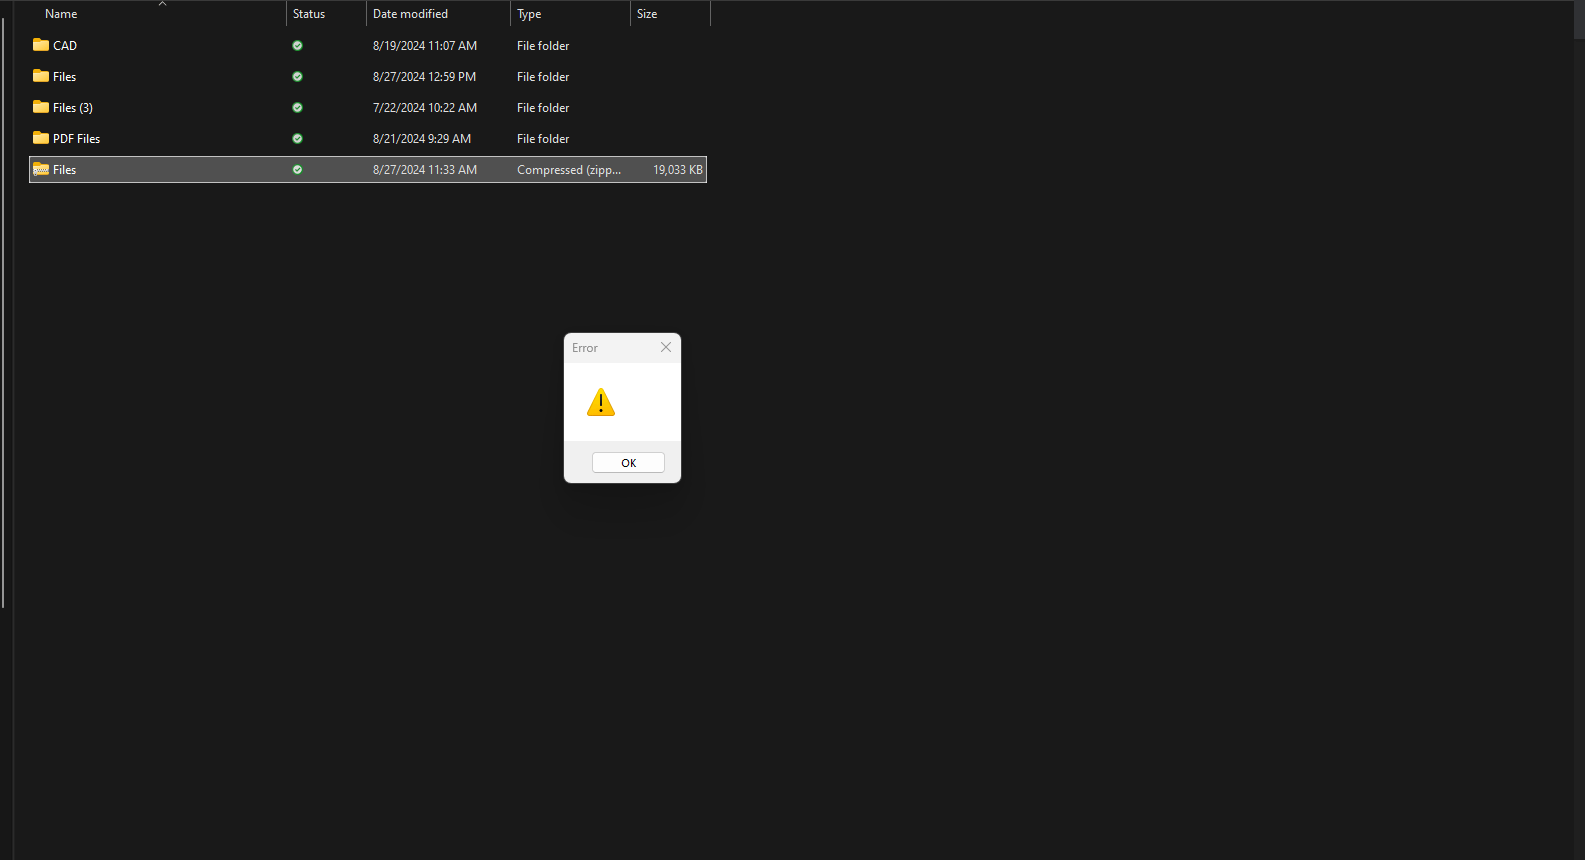Click sync status icon of zipped Files row

pyautogui.click(x=297, y=170)
